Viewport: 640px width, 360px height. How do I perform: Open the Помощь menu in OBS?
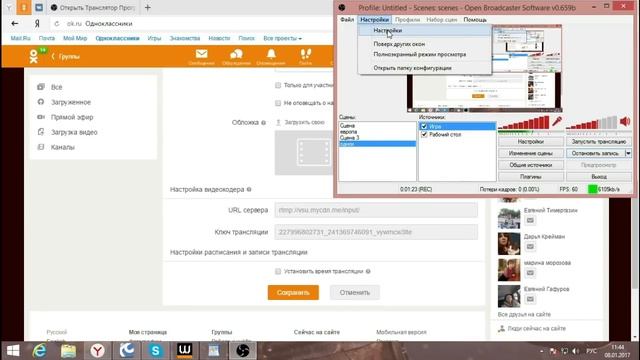(x=475, y=20)
